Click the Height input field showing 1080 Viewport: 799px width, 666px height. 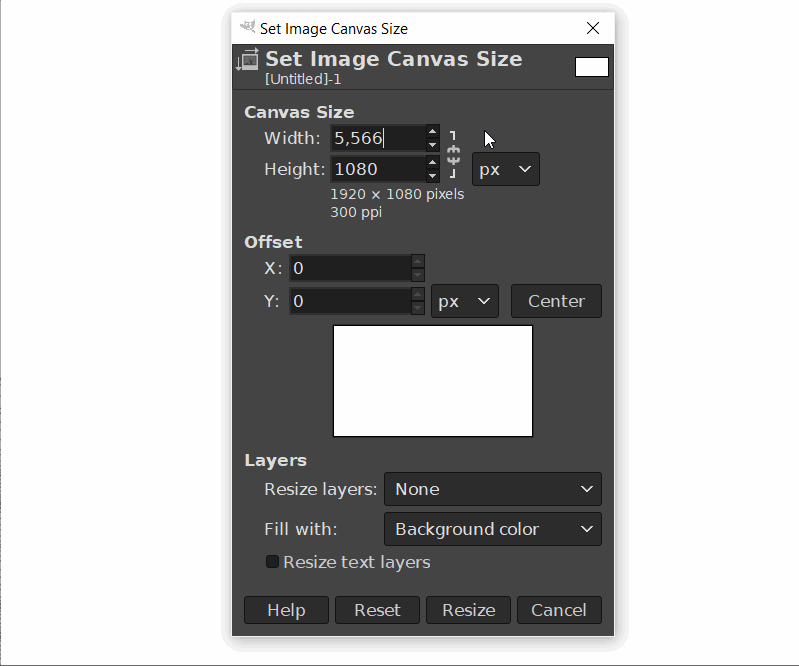[378, 169]
